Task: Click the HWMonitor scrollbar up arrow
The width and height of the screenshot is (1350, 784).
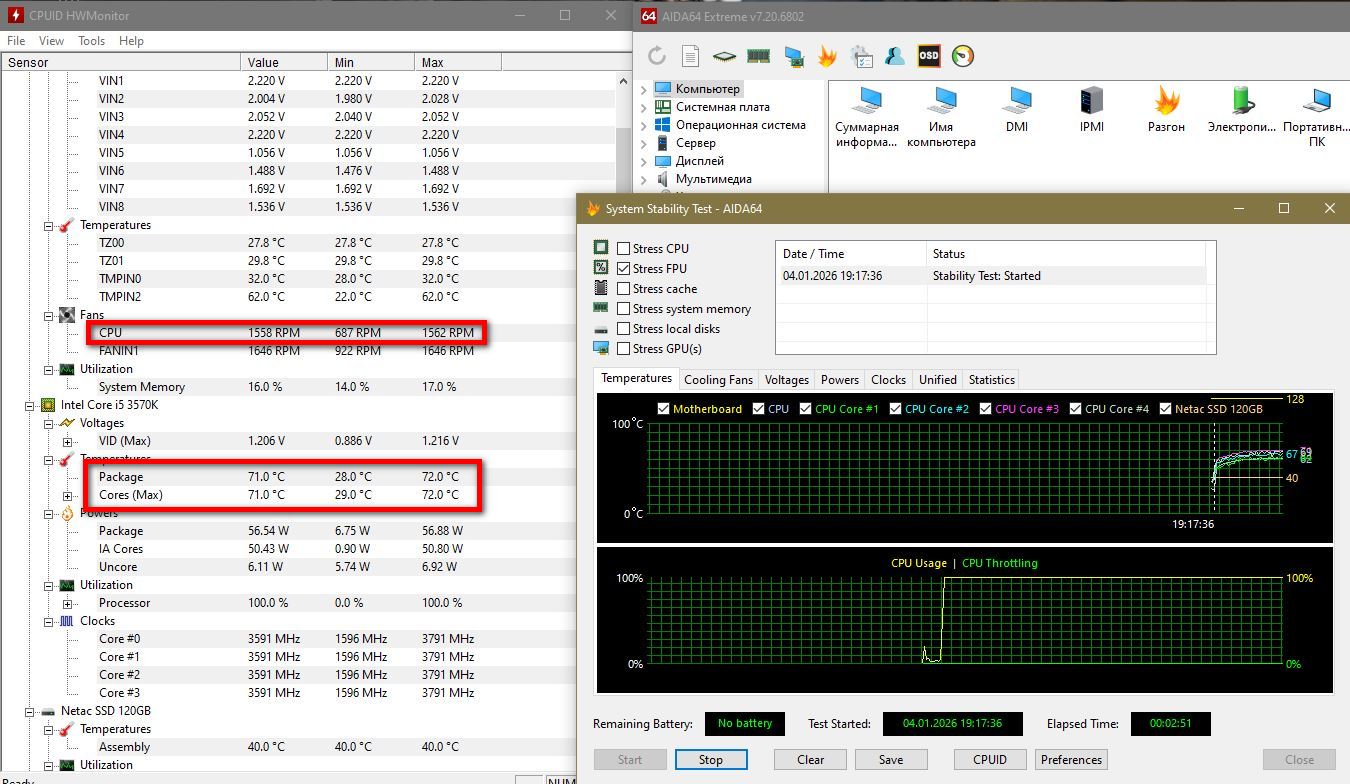Action: pos(624,81)
